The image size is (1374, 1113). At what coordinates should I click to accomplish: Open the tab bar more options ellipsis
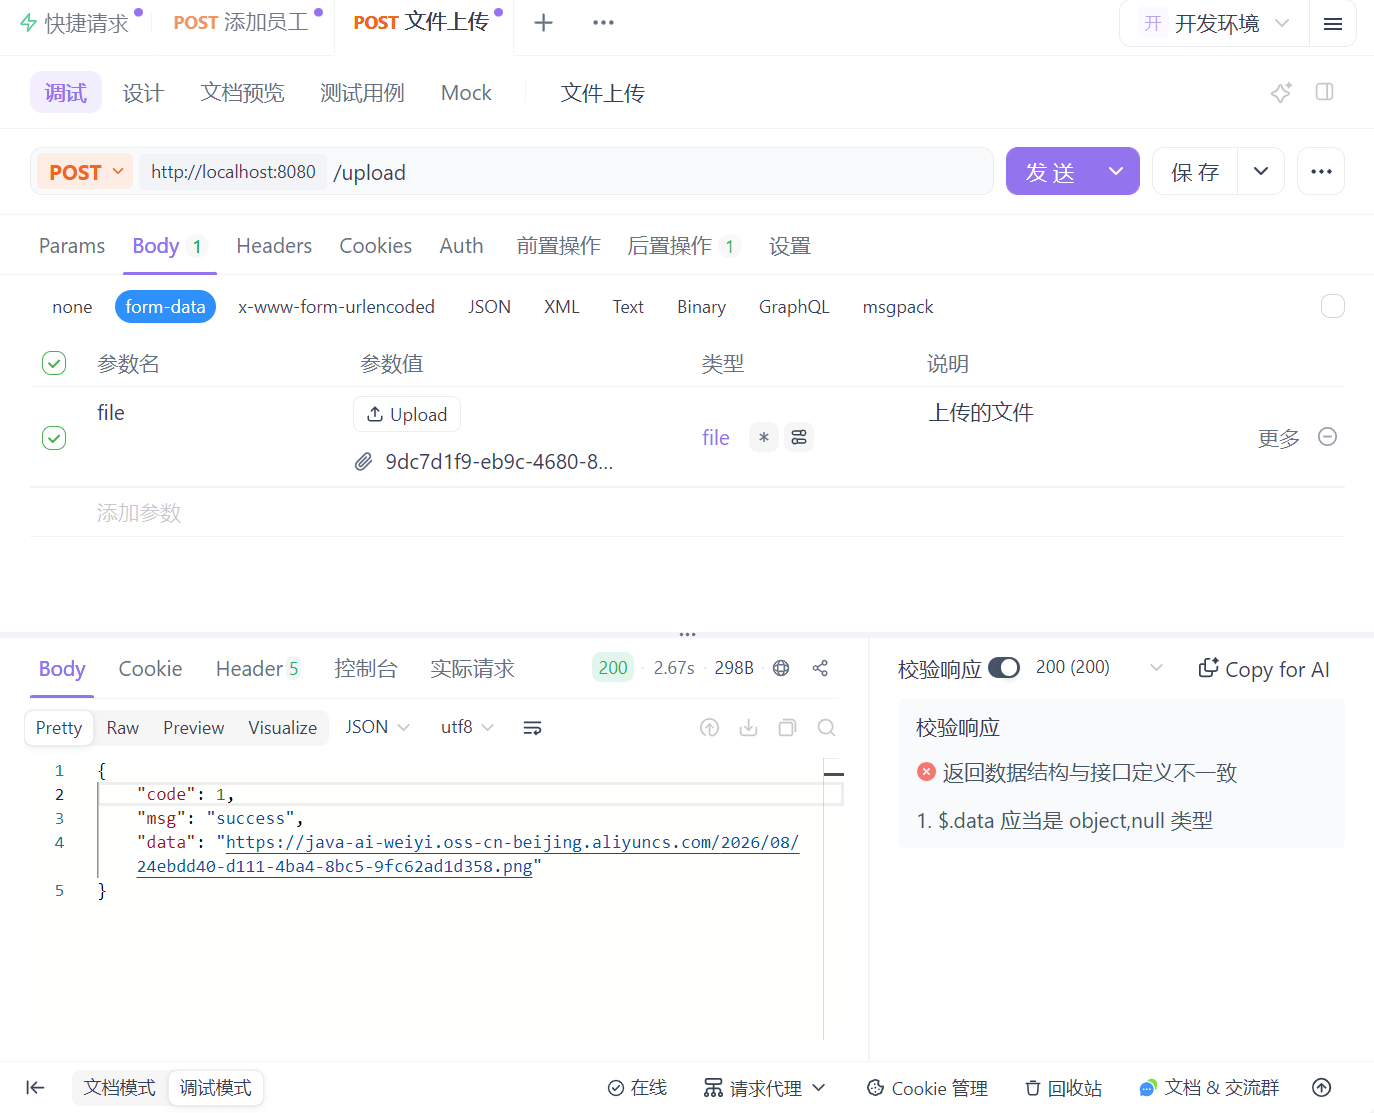603,23
